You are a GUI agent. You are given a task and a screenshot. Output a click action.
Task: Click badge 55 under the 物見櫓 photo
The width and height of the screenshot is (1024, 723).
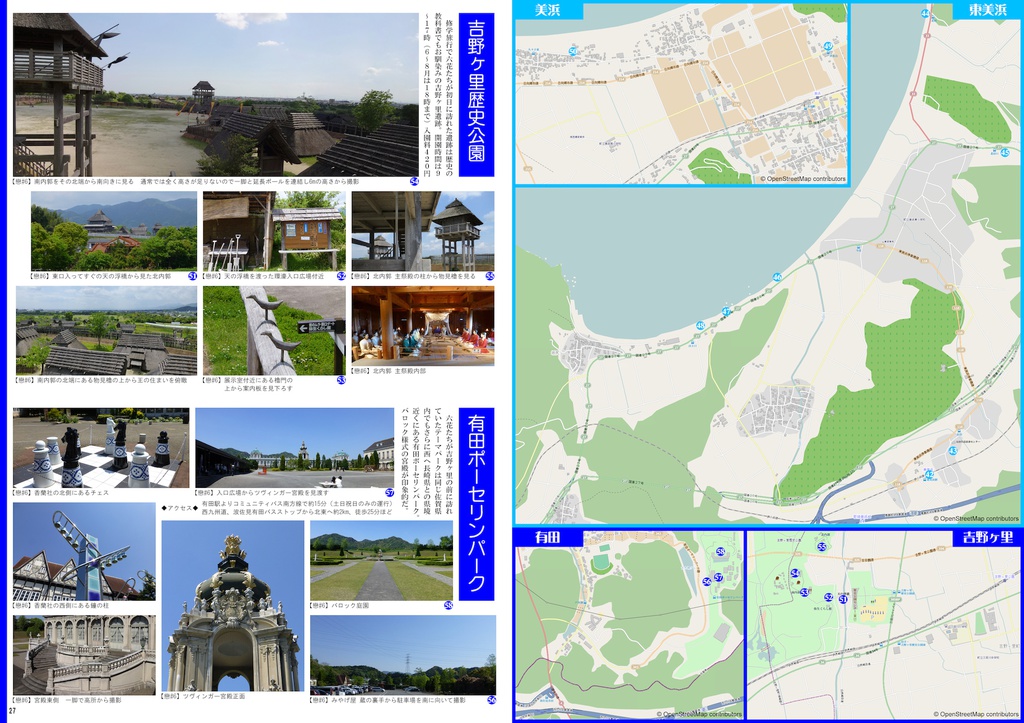[490, 276]
